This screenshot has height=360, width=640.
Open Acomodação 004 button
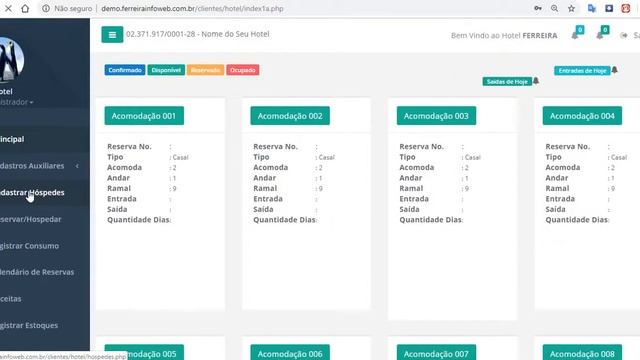click(582, 116)
